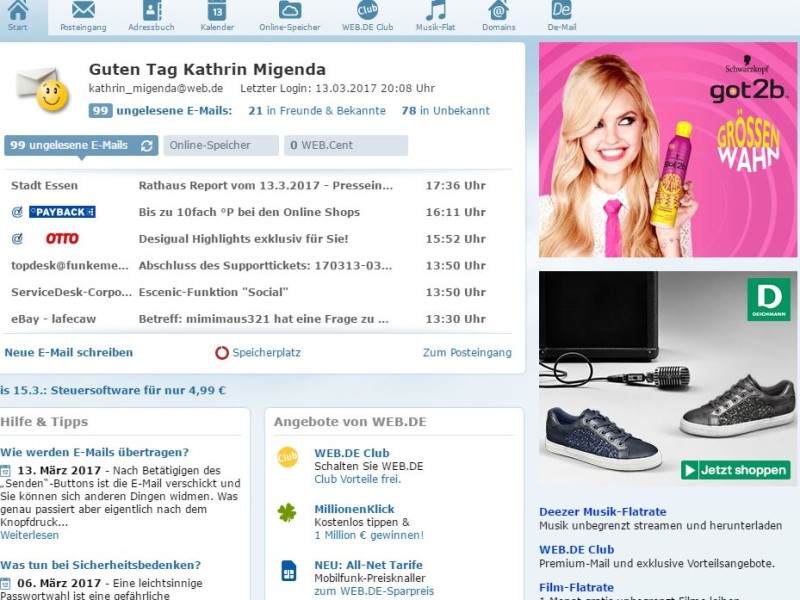Click the green MillionenKlick clover icon
Image resolution: width=800 pixels, height=600 pixels.
[x=287, y=512]
